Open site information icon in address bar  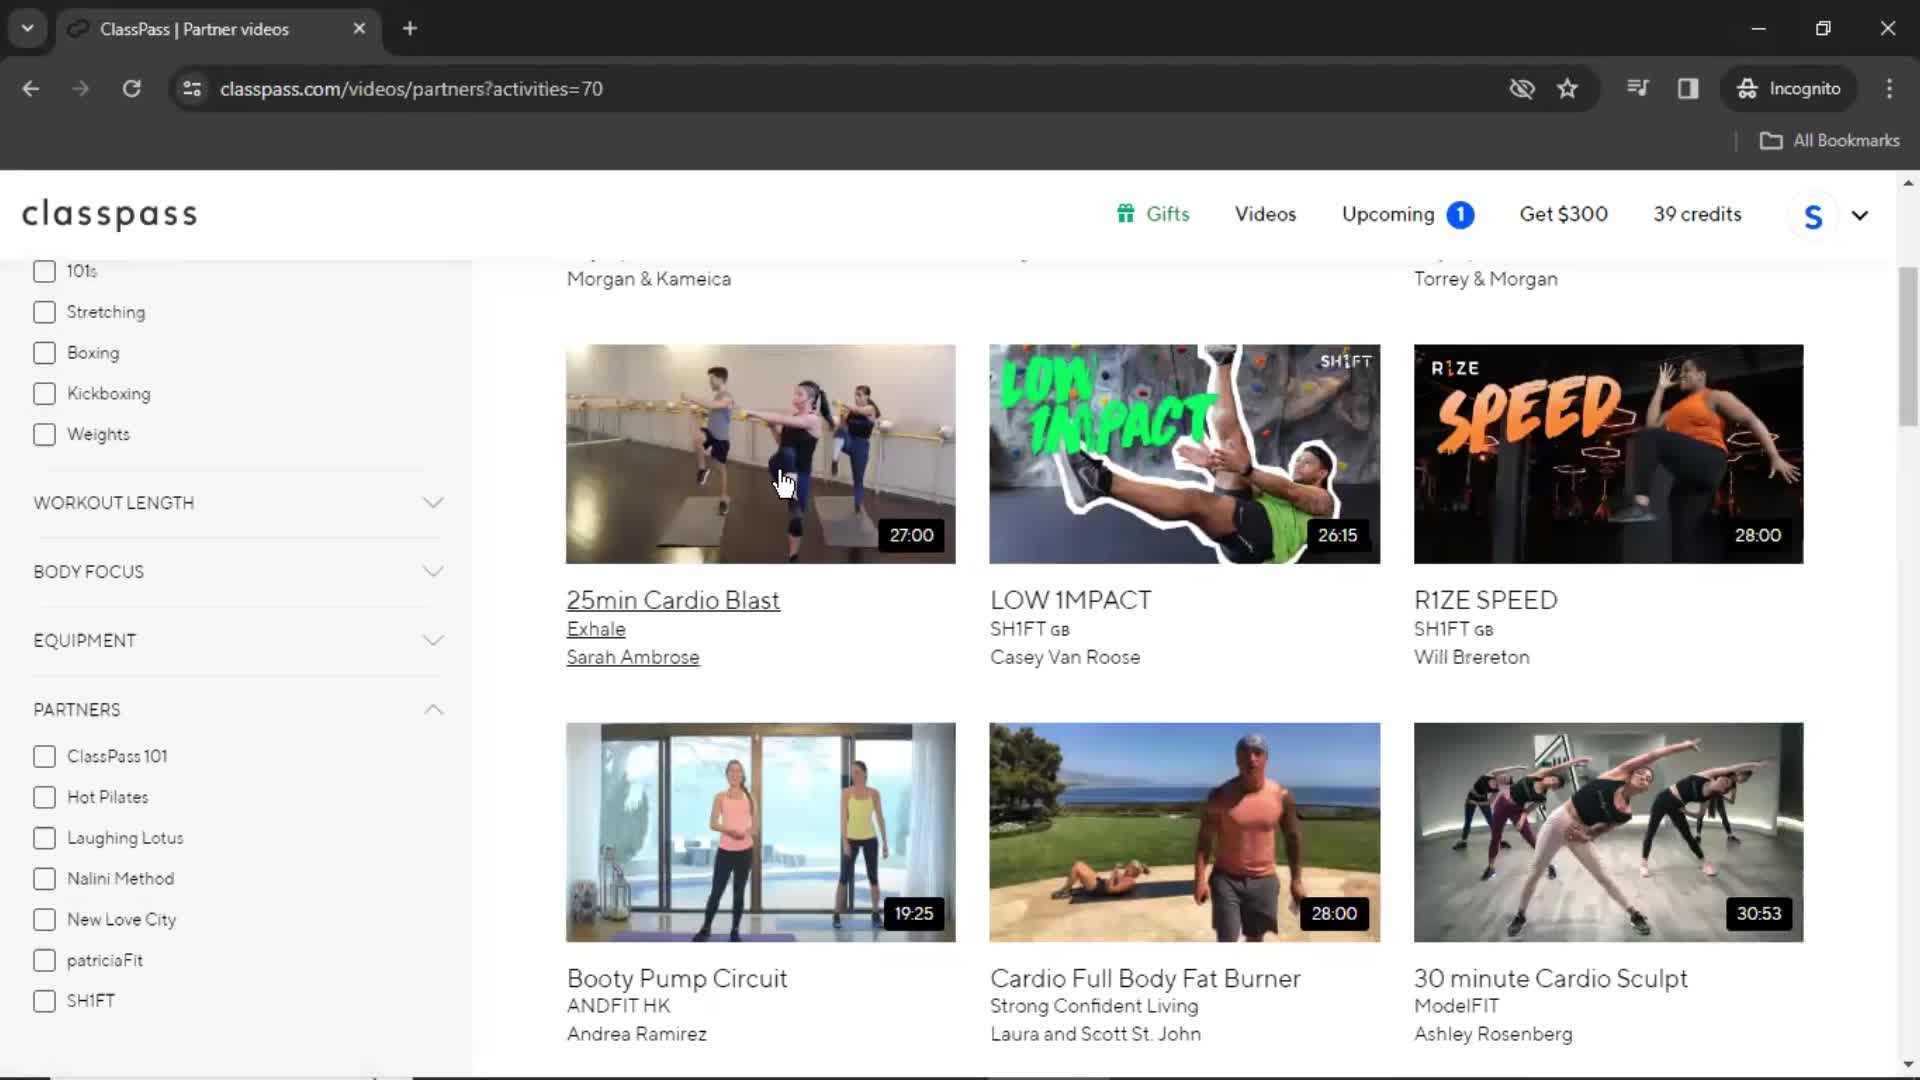tap(192, 89)
